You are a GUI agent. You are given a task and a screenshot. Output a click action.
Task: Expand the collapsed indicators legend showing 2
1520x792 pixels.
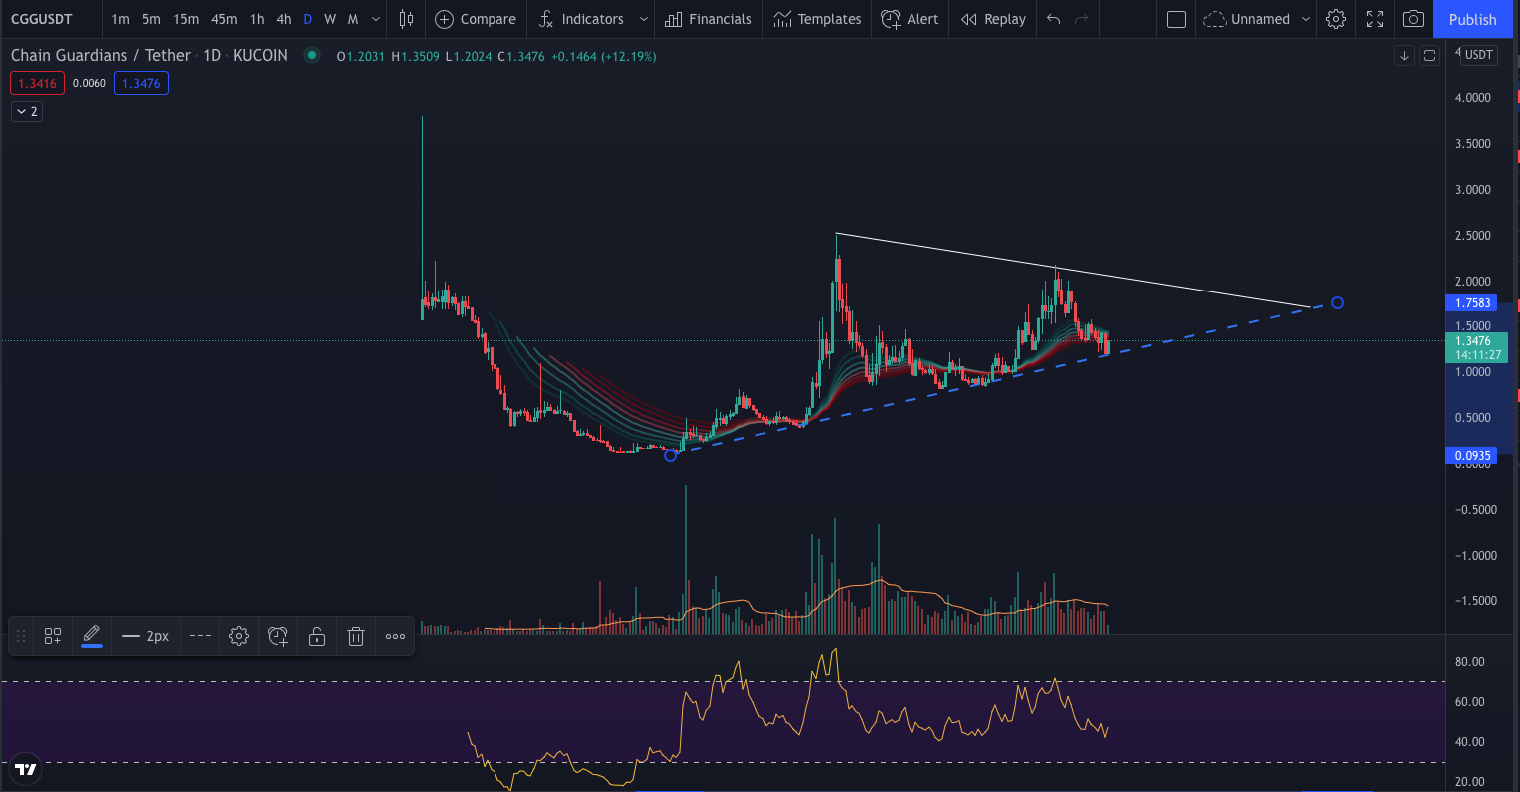click(27, 111)
